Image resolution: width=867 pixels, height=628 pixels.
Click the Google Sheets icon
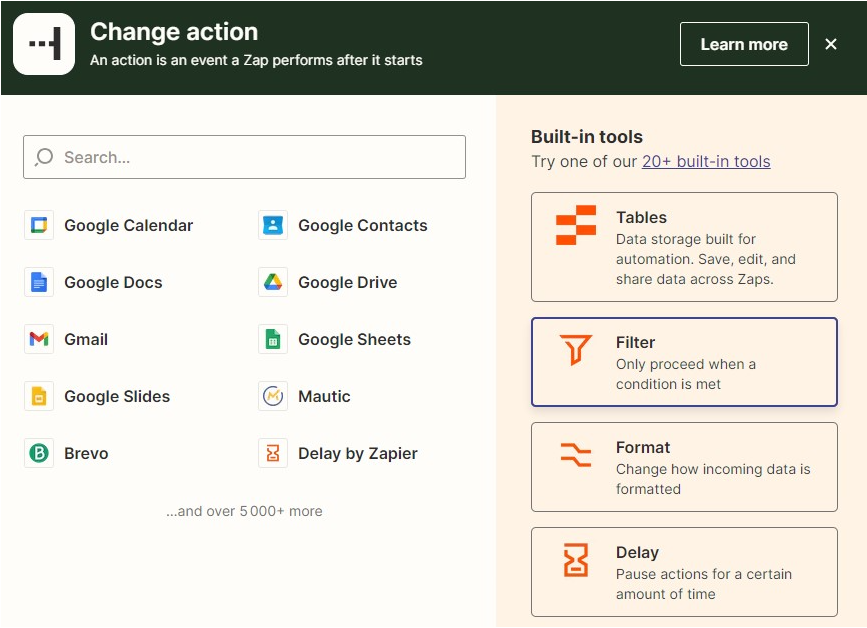point(273,339)
